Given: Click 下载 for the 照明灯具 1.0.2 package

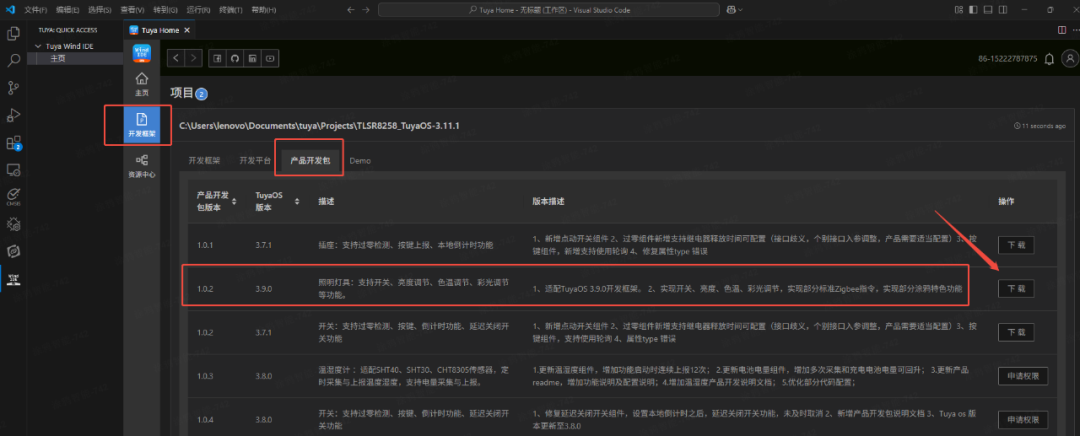Looking at the screenshot, I should [1016, 289].
